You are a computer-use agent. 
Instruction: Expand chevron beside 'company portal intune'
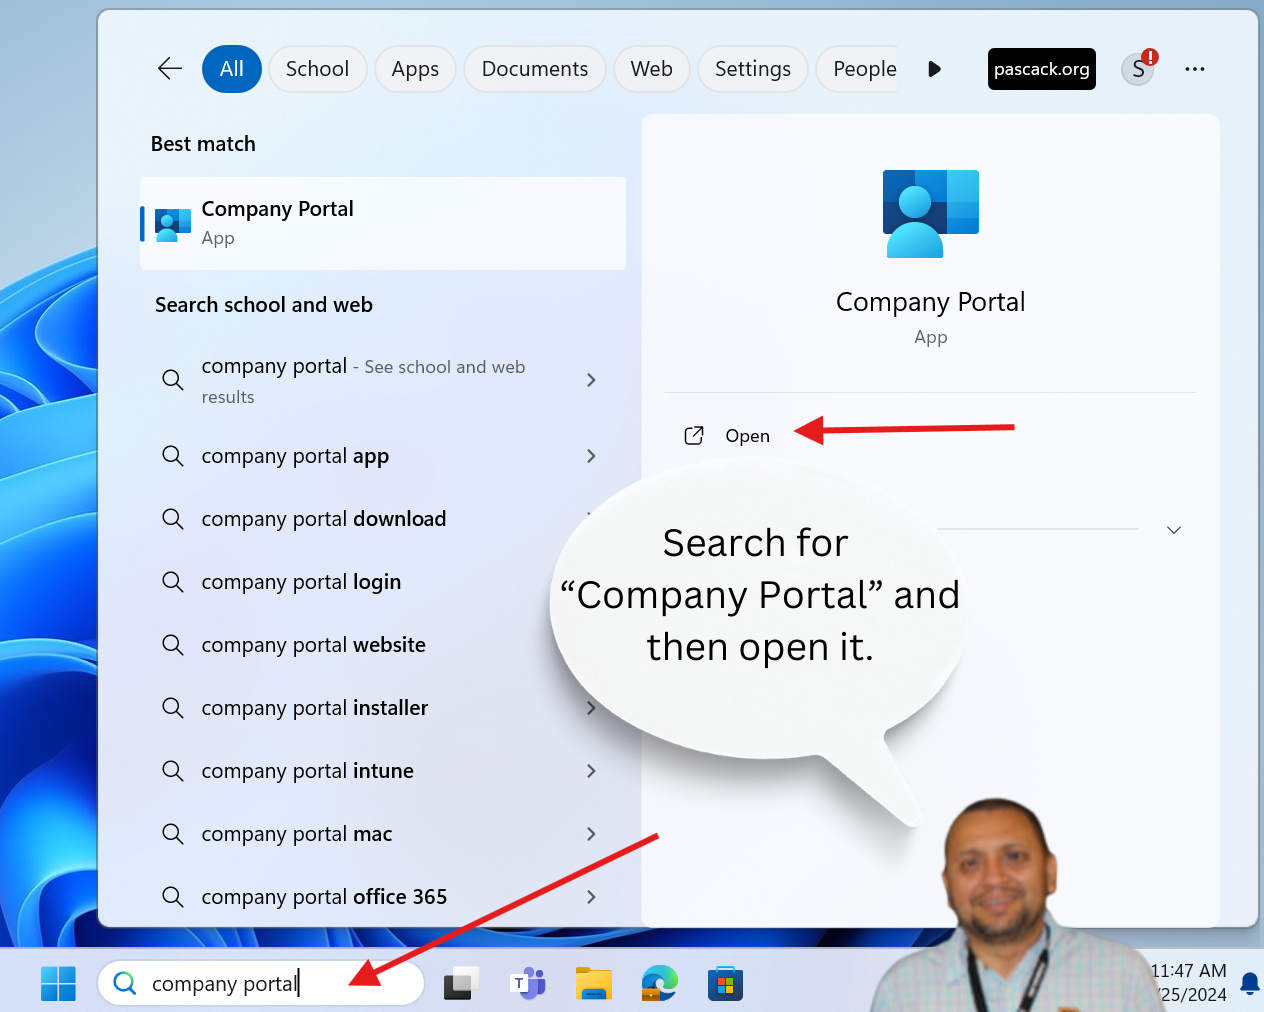coord(591,771)
